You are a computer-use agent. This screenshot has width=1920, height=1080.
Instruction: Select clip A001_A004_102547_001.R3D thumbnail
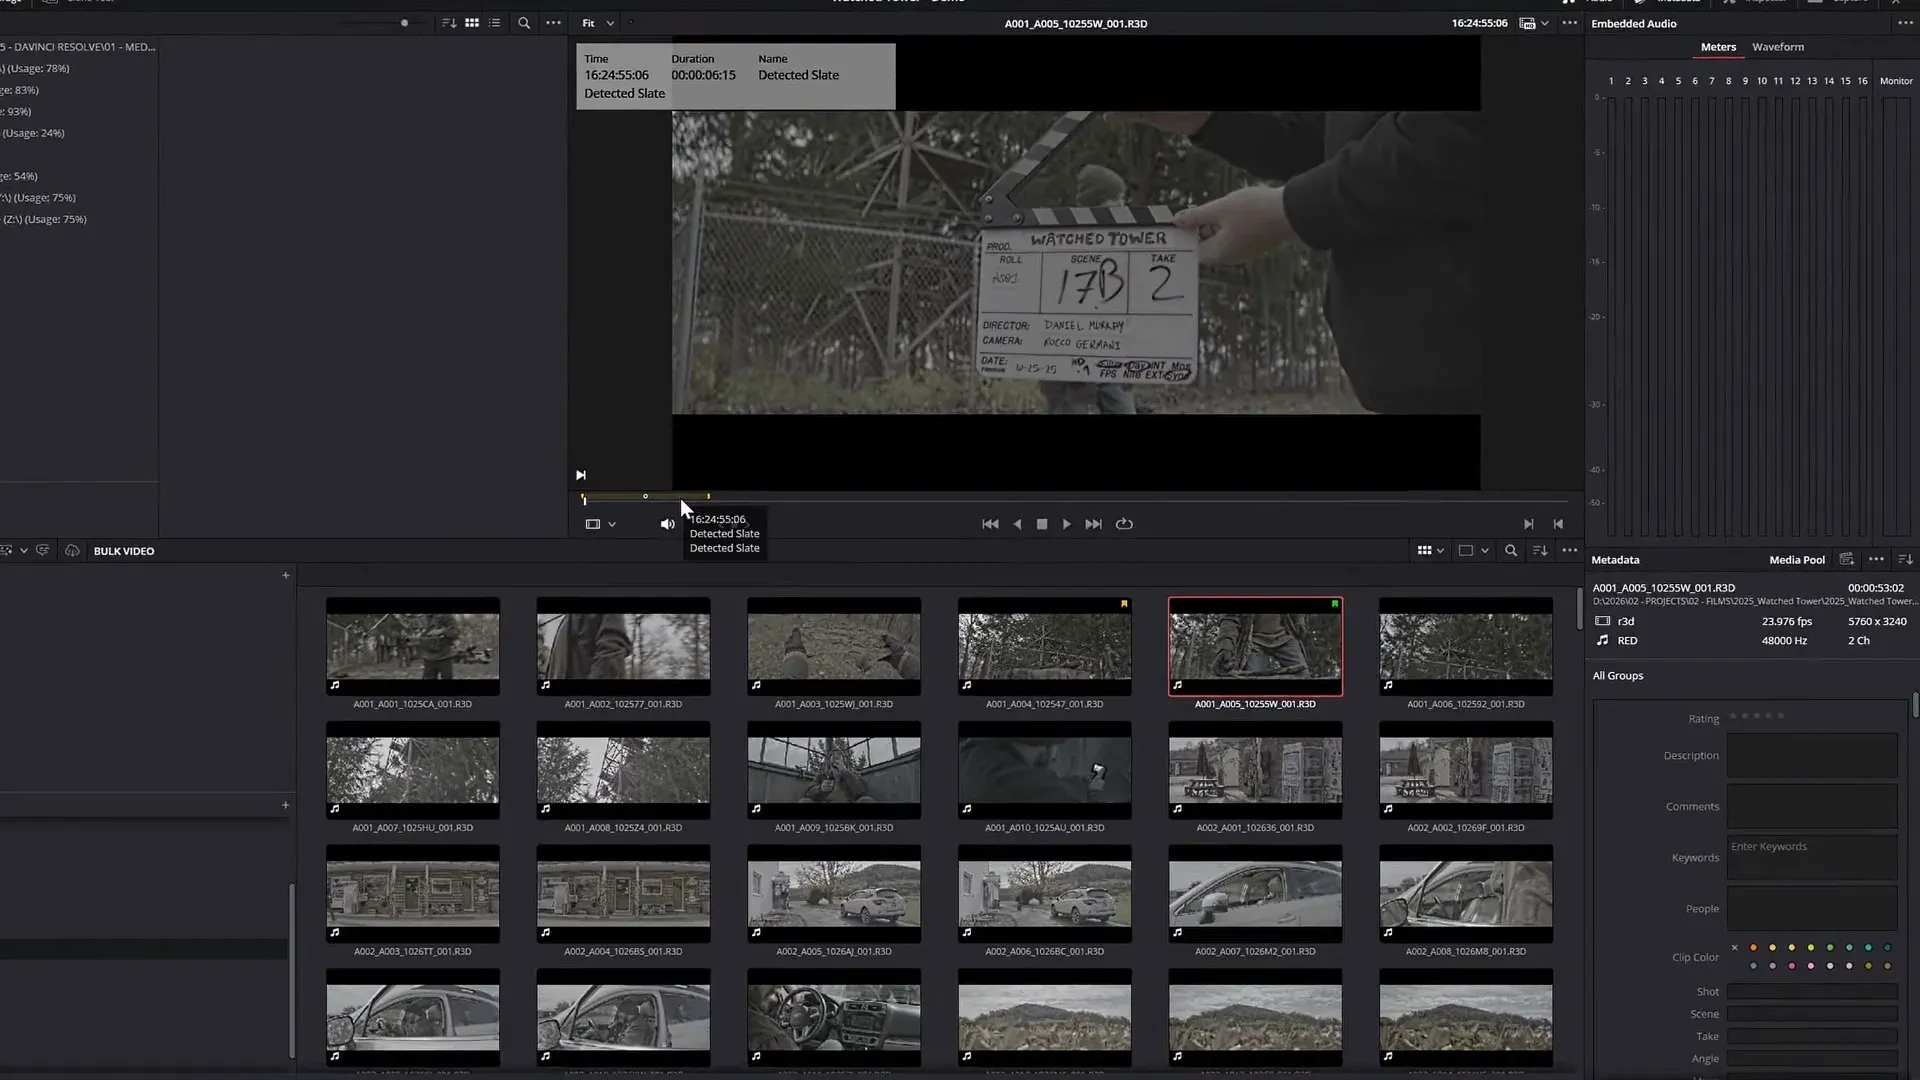(x=1044, y=647)
